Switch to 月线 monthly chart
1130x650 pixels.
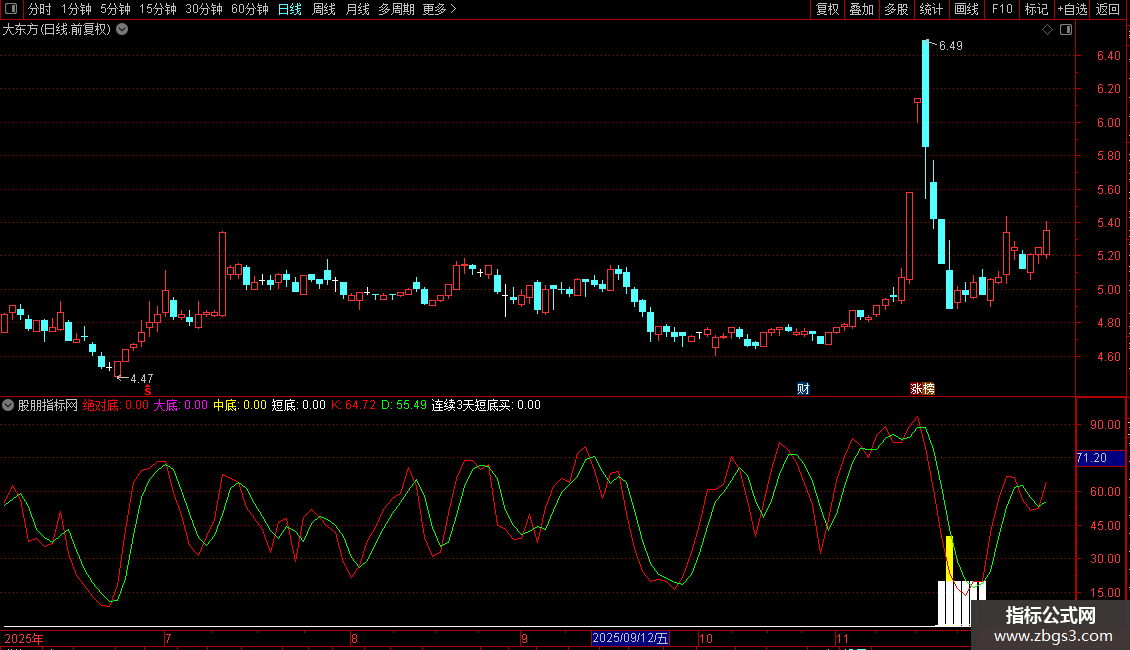tap(357, 9)
